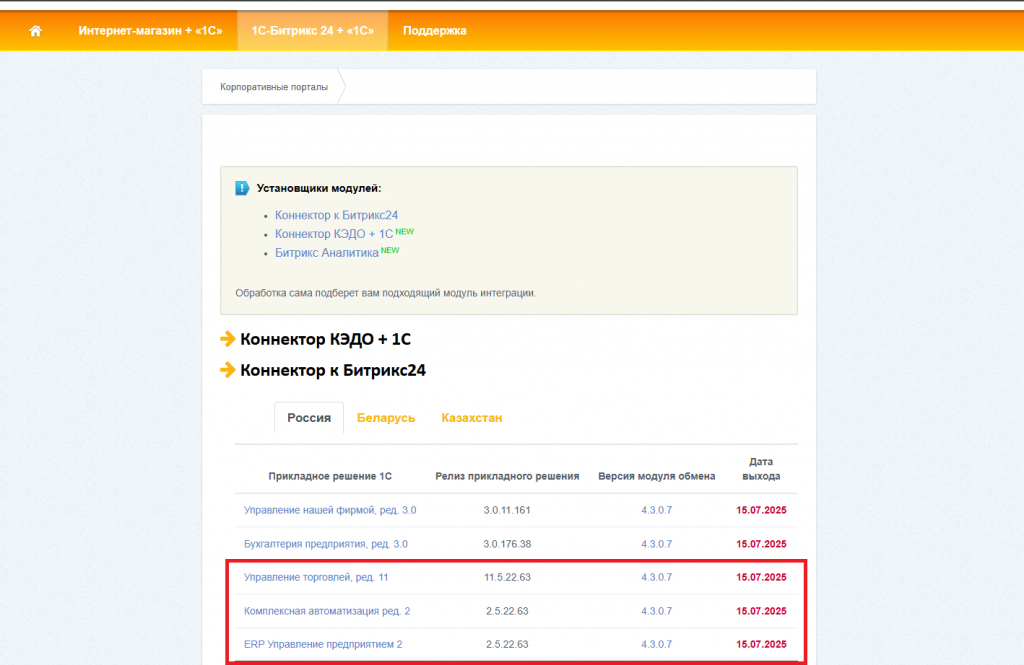This screenshot has width=1024, height=665.
Task: Click release 2.5.22.63 in Комплексная автоматизация row
Action: pos(507,611)
